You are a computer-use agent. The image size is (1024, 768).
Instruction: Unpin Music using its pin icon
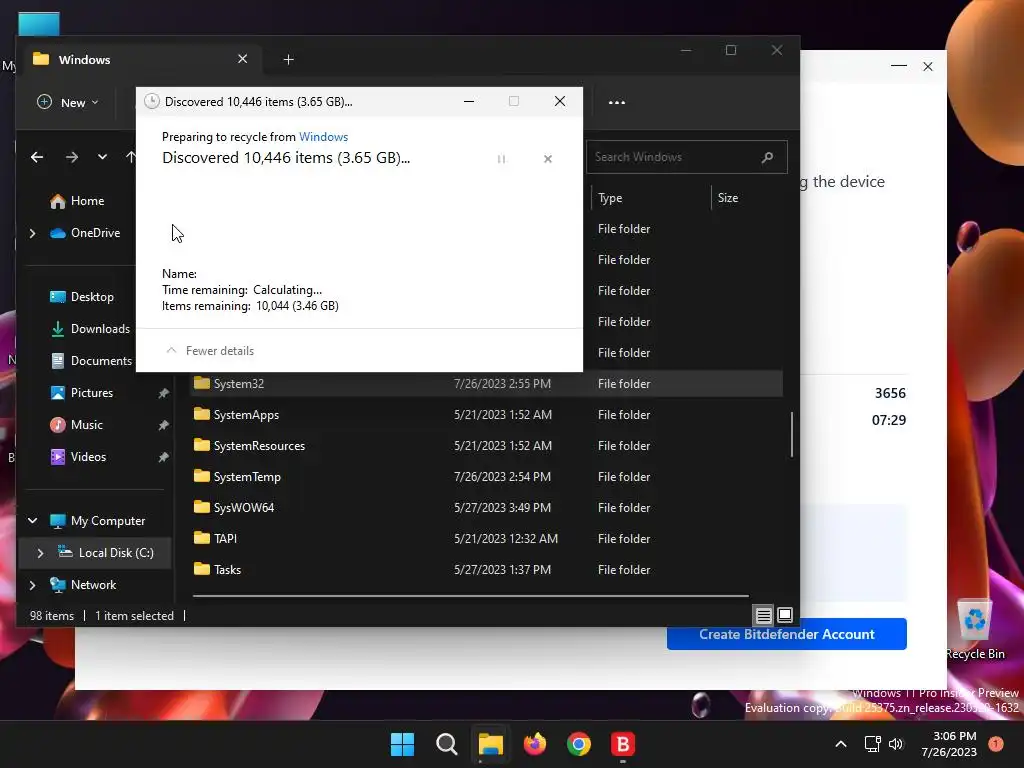[x=163, y=425]
